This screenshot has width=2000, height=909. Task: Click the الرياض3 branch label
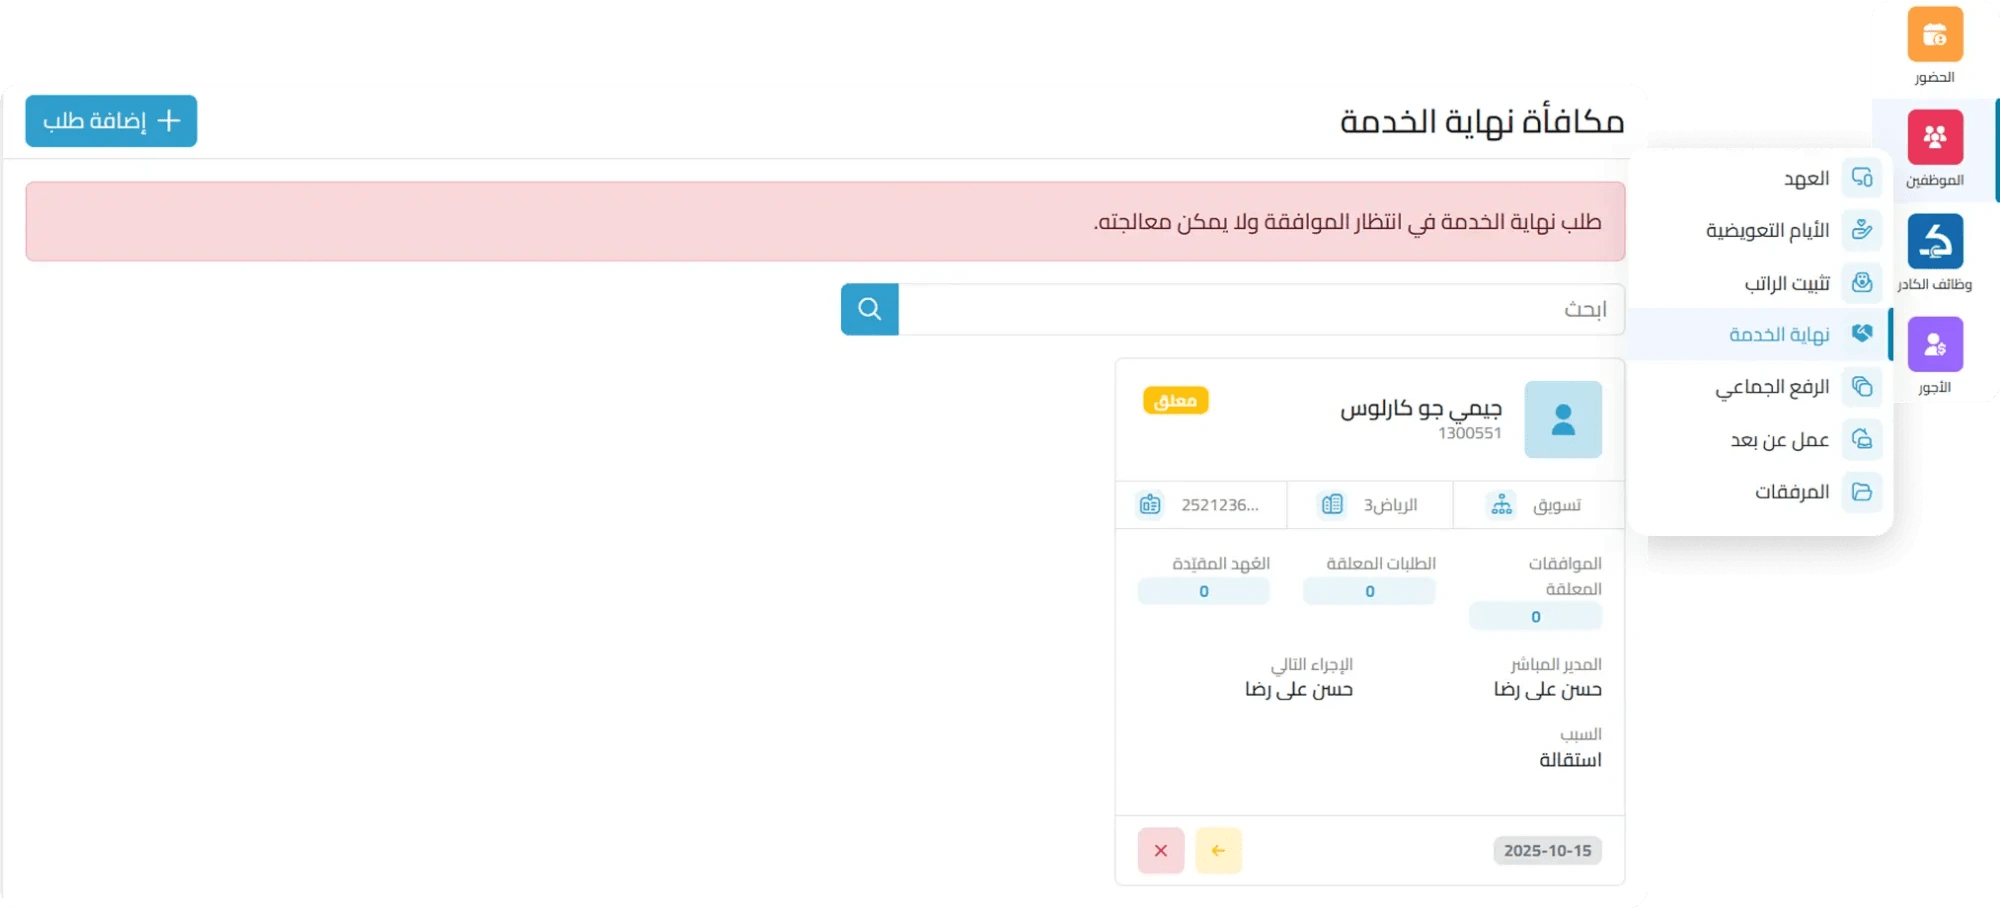point(1390,505)
